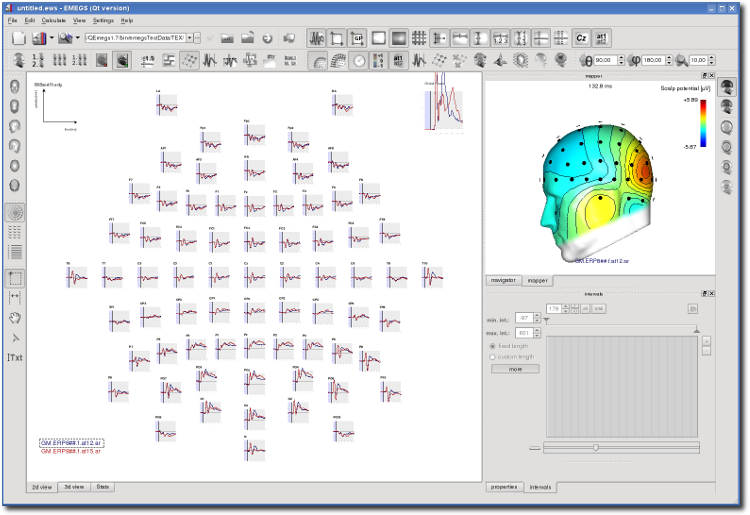Click the Cz electrode toolbar button
The width and height of the screenshot is (750, 515).
[582, 38]
